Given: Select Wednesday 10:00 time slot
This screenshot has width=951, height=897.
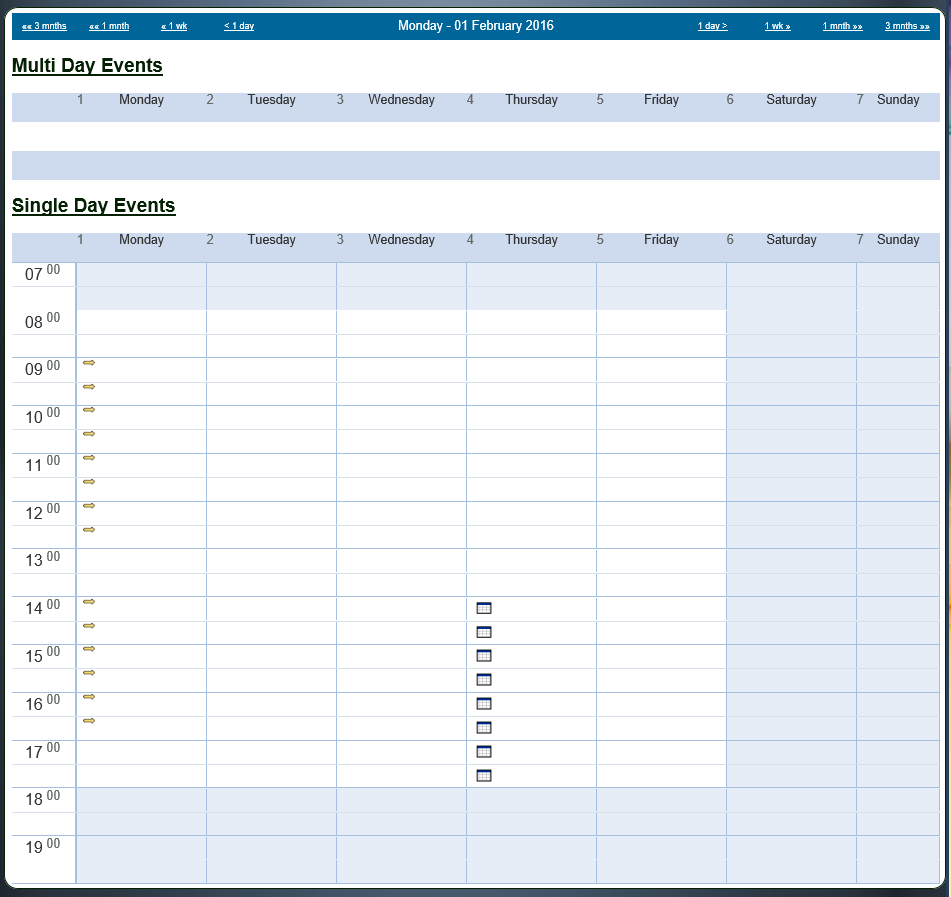Looking at the screenshot, I should tap(401, 417).
